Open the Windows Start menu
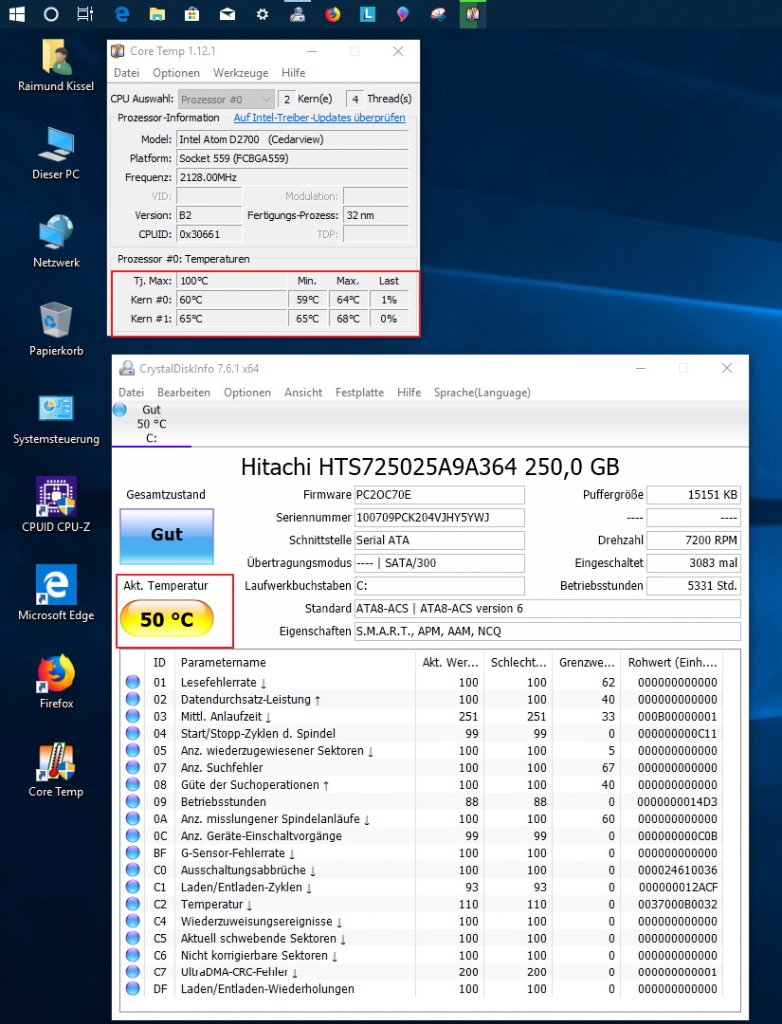This screenshot has width=782, height=1024. (16, 14)
